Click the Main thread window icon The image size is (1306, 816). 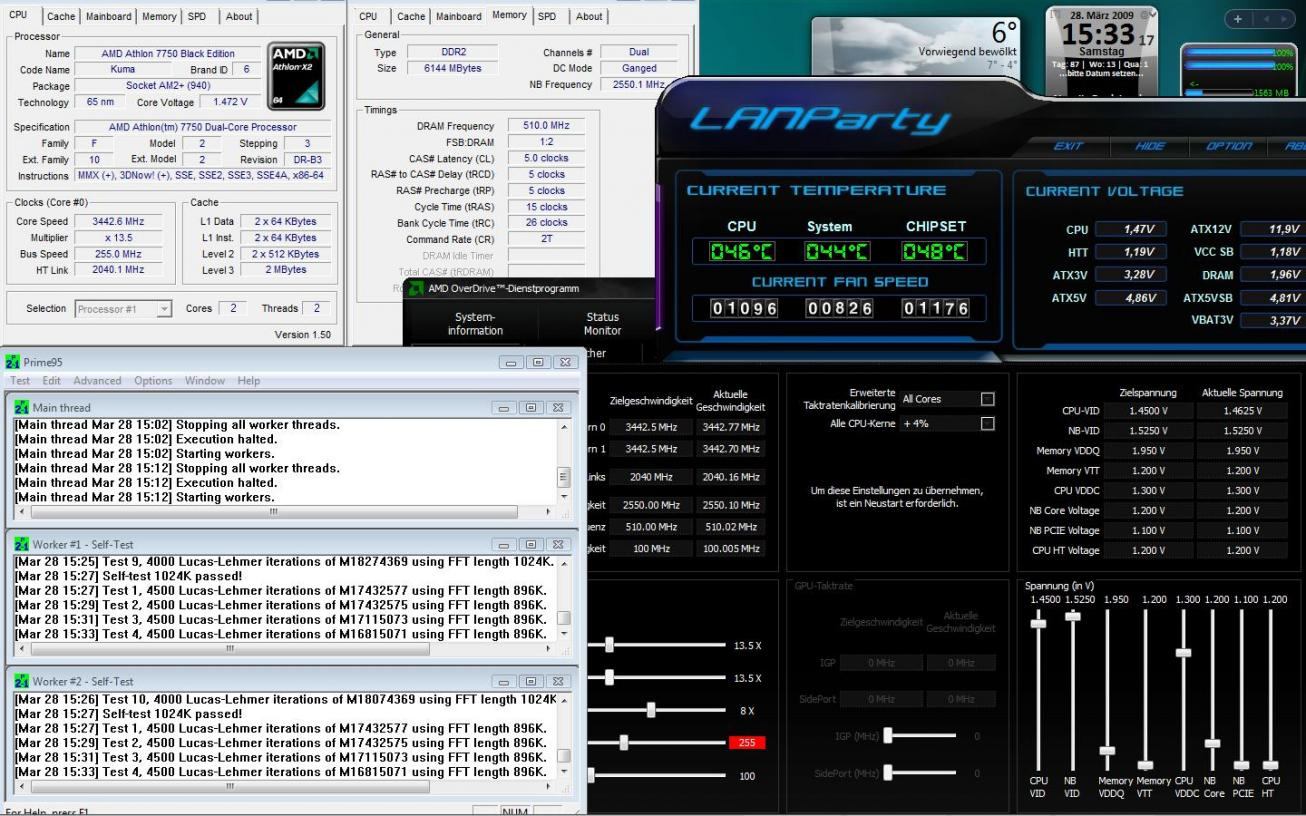click(23, 408)
